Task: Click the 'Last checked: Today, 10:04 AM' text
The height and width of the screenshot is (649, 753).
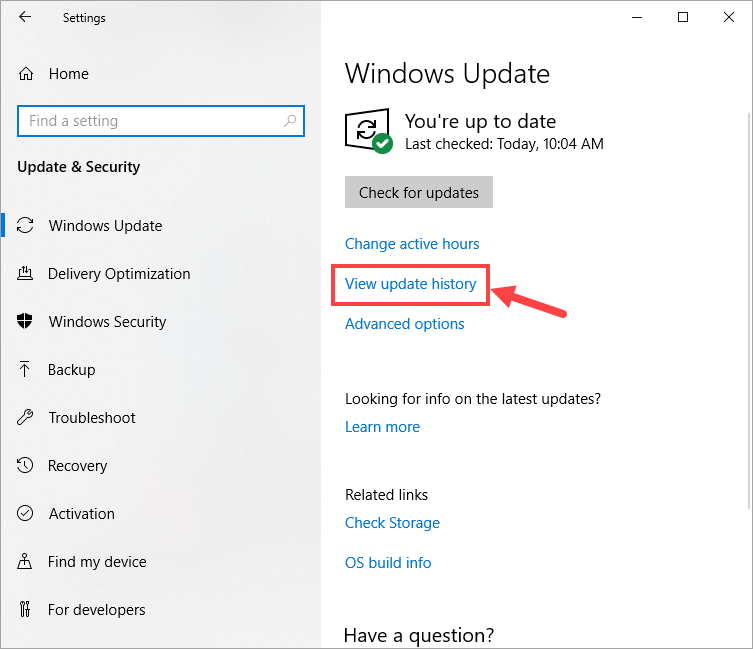Action: pyautogui.click(x=504, y=144)
